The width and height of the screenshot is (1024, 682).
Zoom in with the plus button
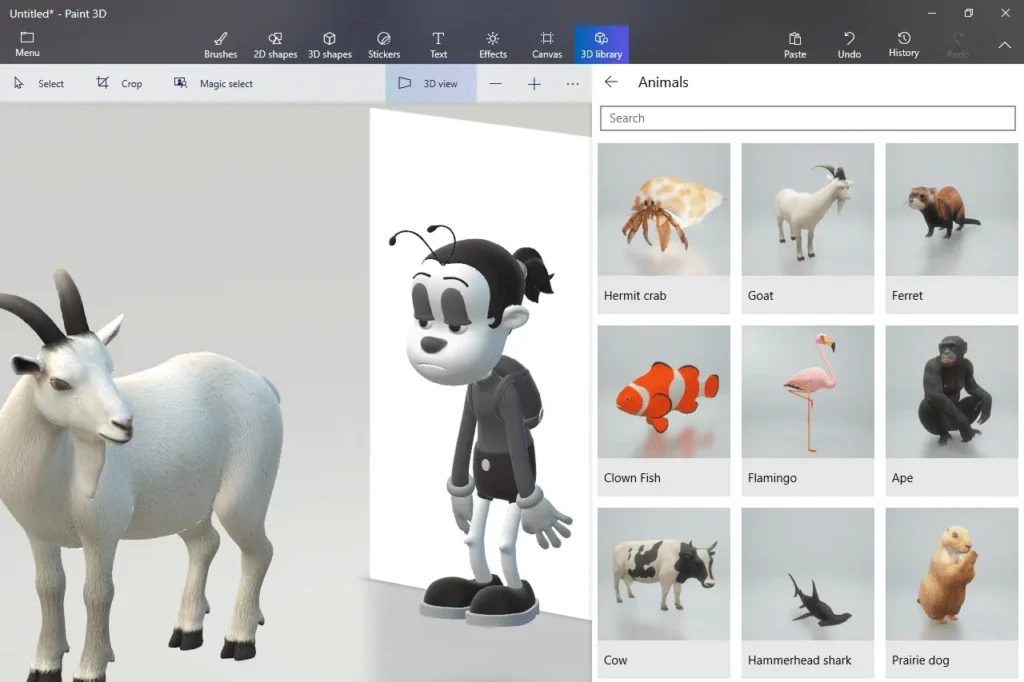(x=534, y=84)
